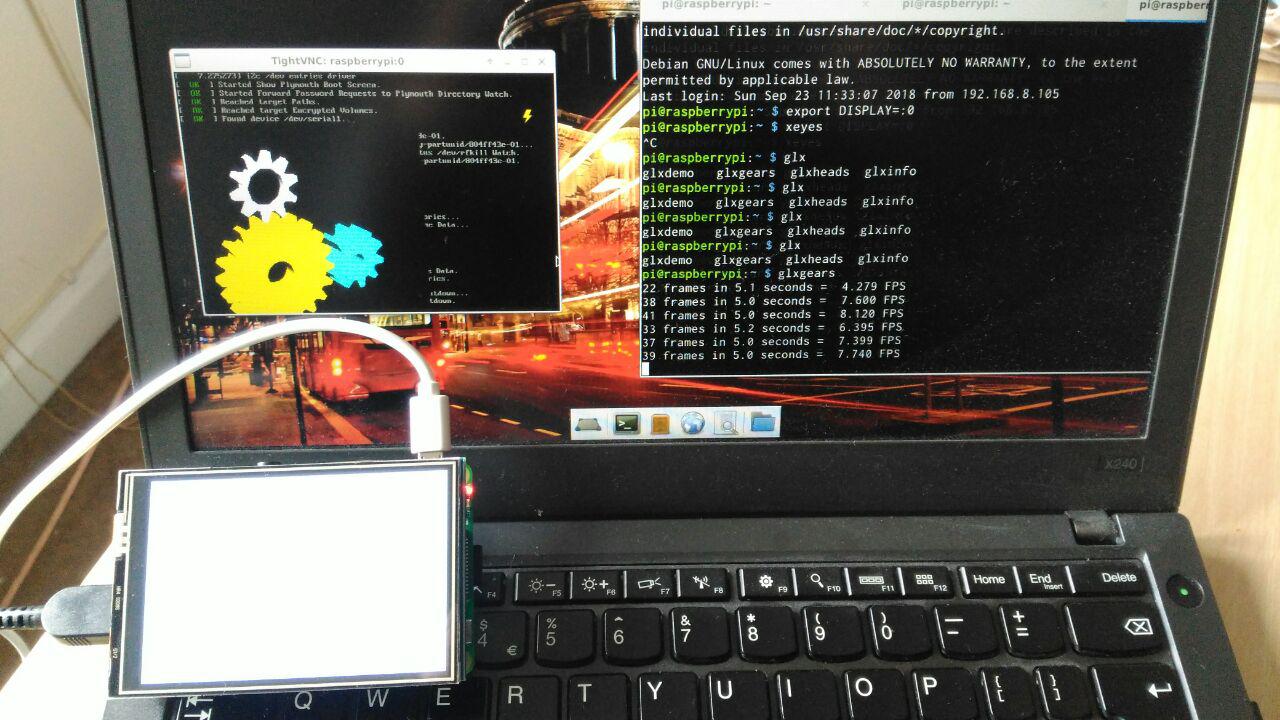Click the "4.279 FPS" output line
The image size is (1280, 720).
[774, 287]
